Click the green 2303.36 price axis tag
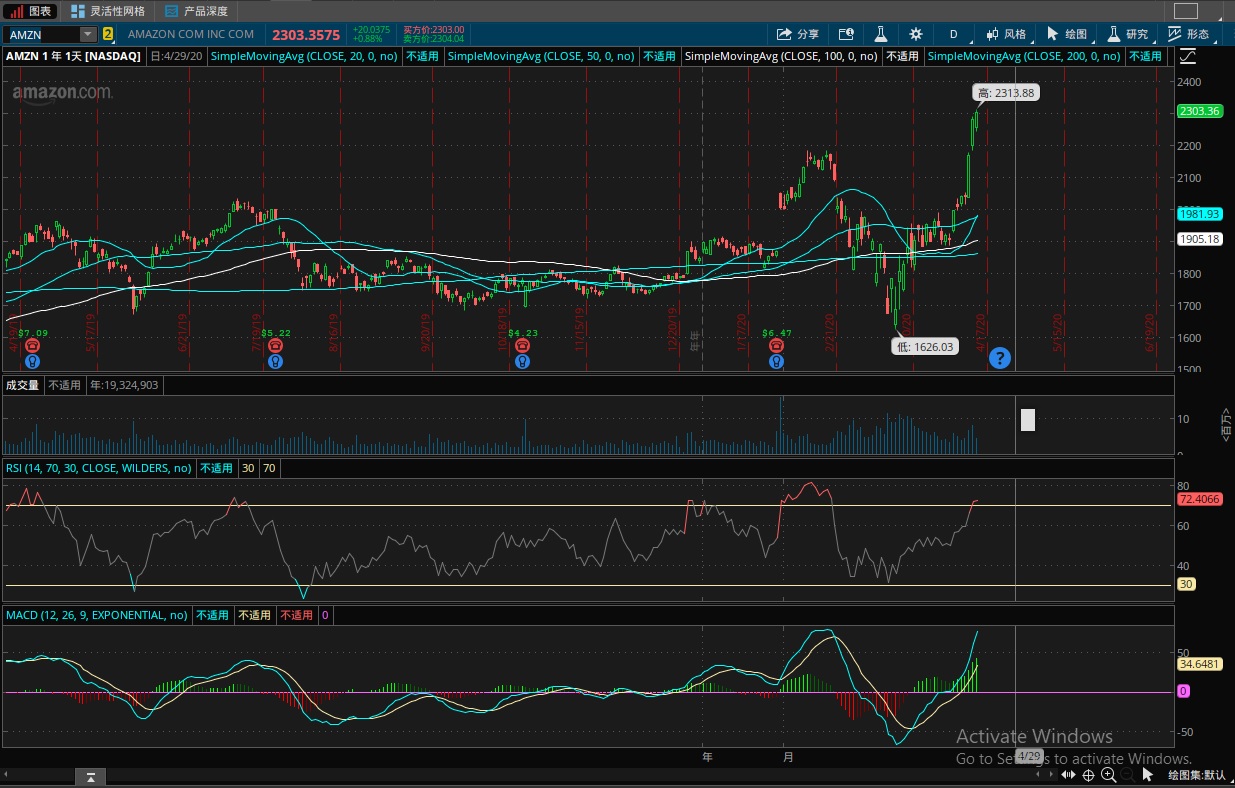The image size is (1235, 788). coord(1199,111)
